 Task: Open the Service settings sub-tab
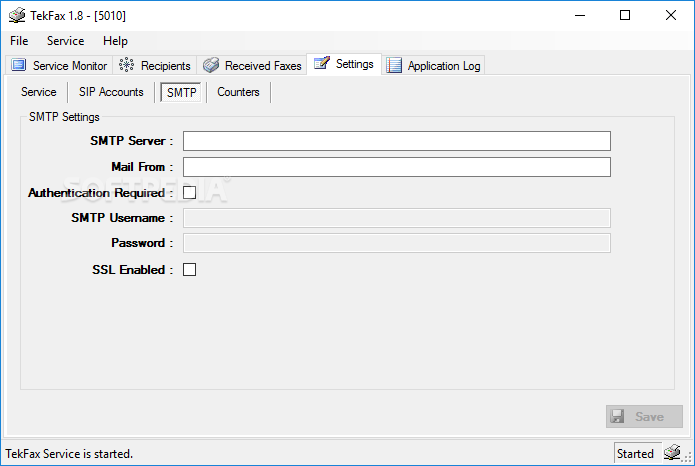tap(39, 92)
